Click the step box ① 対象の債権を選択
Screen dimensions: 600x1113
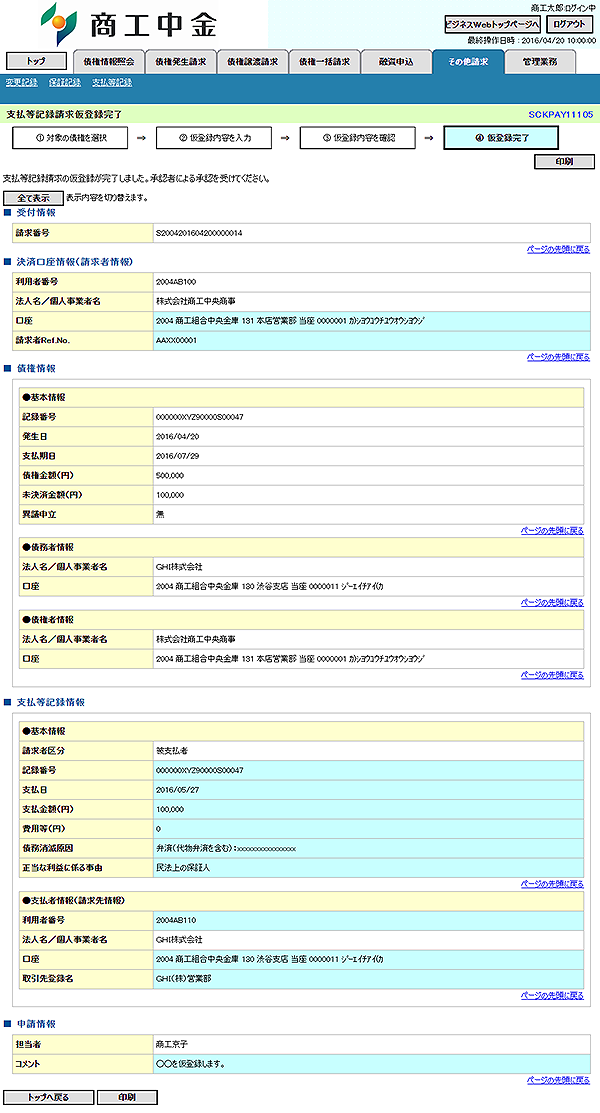click(x=70, y=138)
